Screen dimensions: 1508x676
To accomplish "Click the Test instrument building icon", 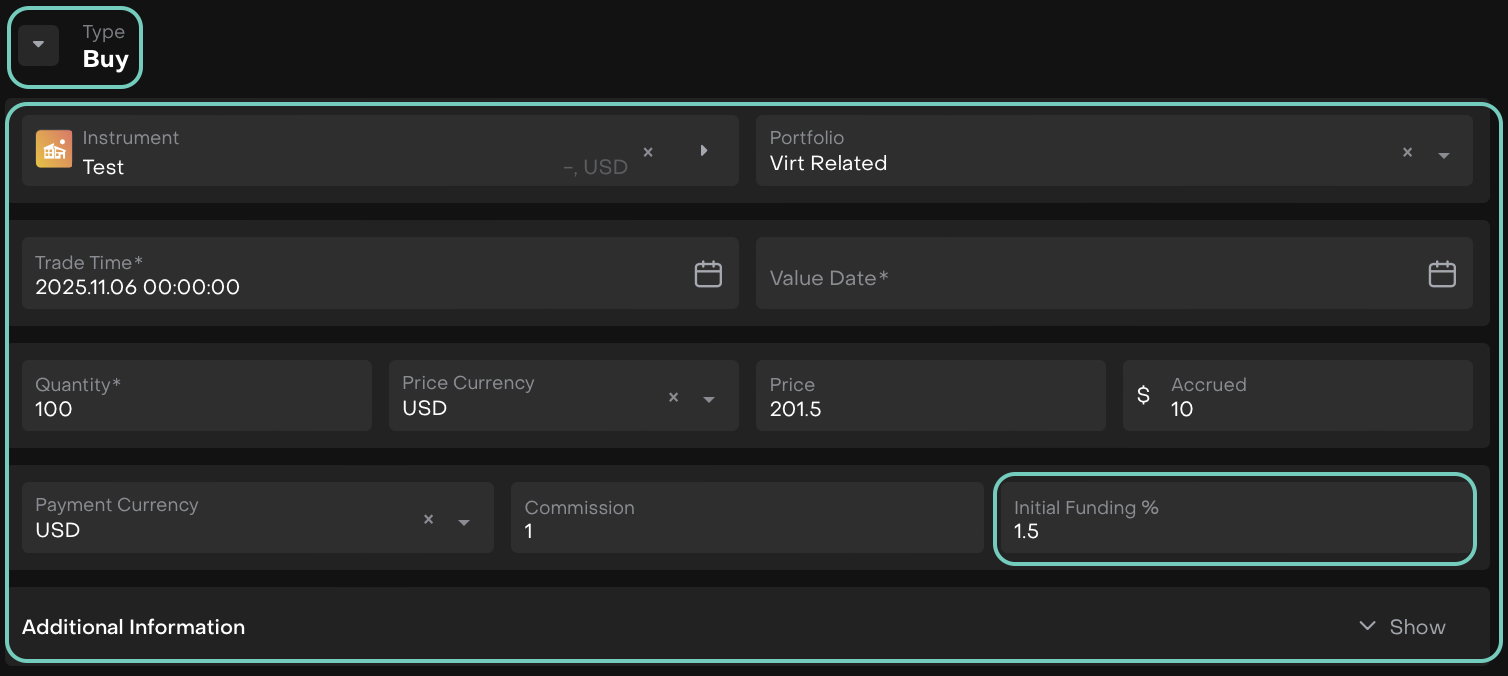I will coord(54,150).
